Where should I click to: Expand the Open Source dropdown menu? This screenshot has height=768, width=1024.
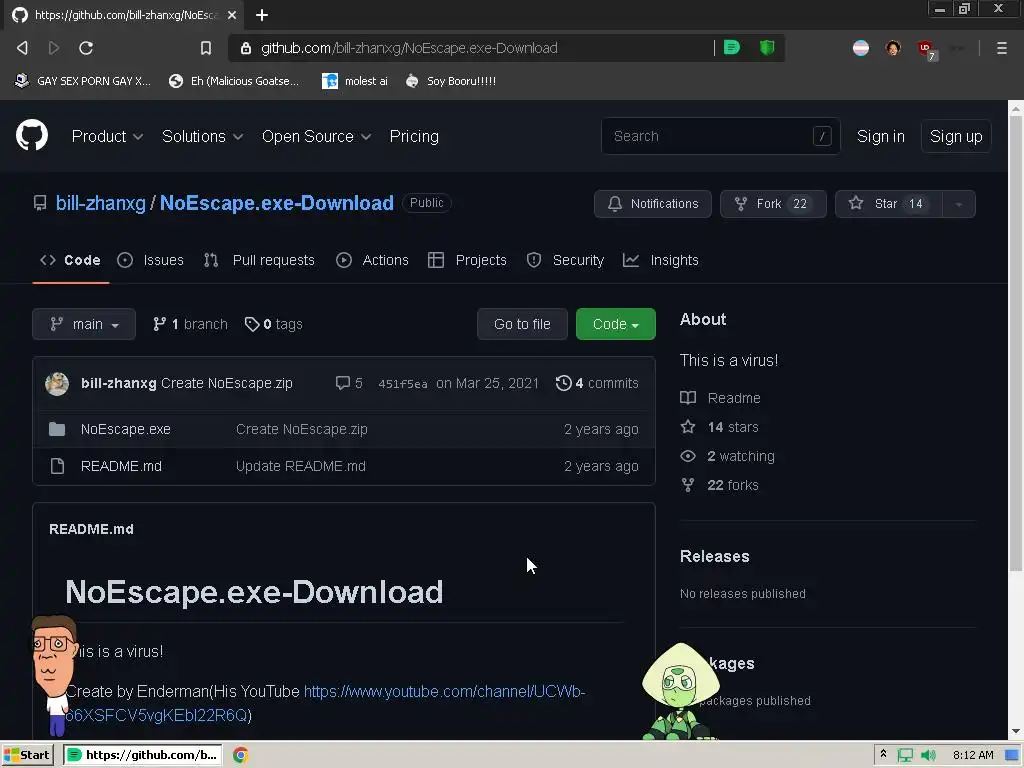click(x=316, y=136)
